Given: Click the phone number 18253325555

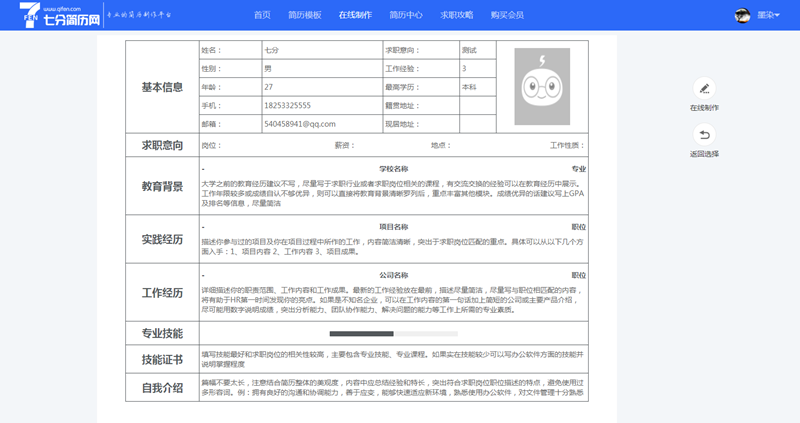Looking at the screenshot, I should (x=287, y=105).
